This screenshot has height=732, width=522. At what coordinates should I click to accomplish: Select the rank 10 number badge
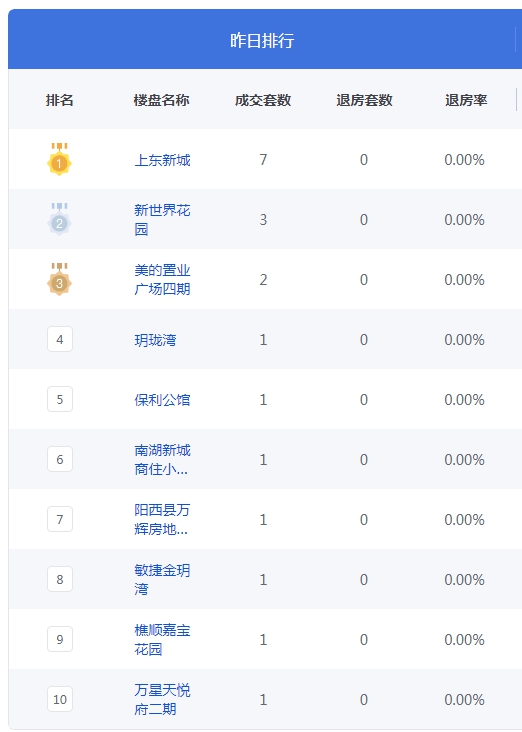coord(60,699)
